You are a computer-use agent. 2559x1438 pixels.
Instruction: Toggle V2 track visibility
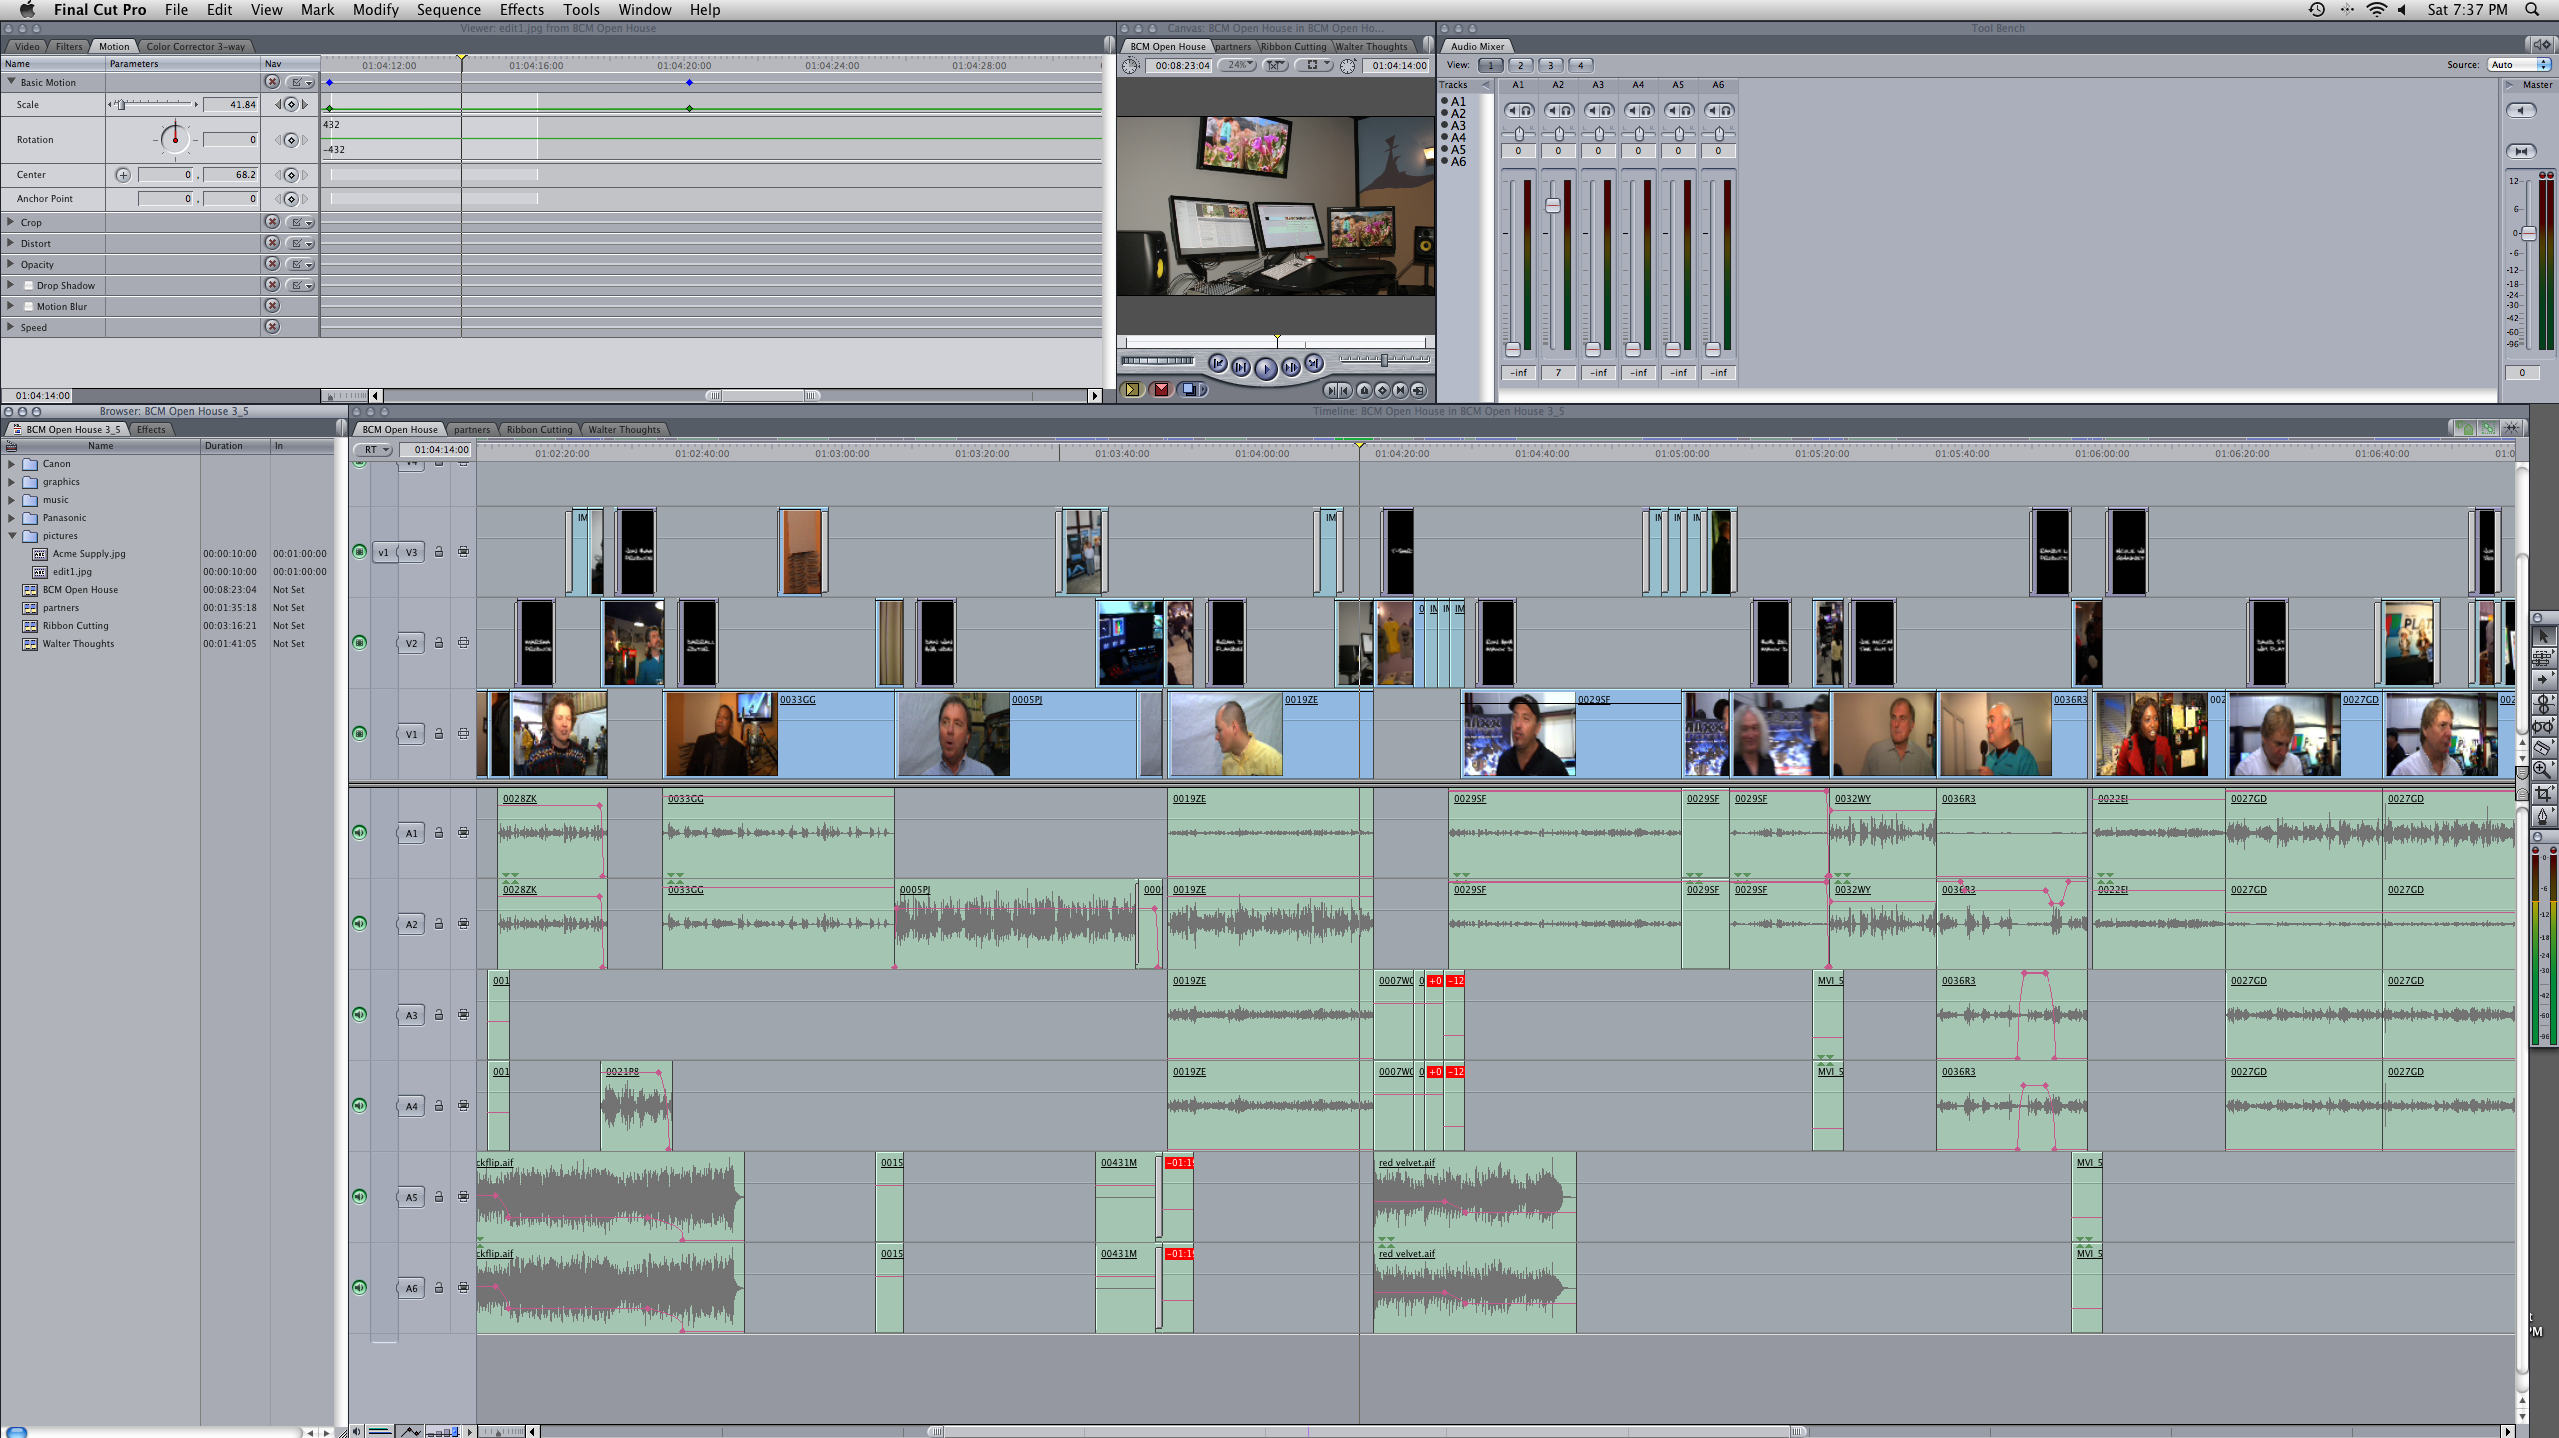[x=359, y=642]
